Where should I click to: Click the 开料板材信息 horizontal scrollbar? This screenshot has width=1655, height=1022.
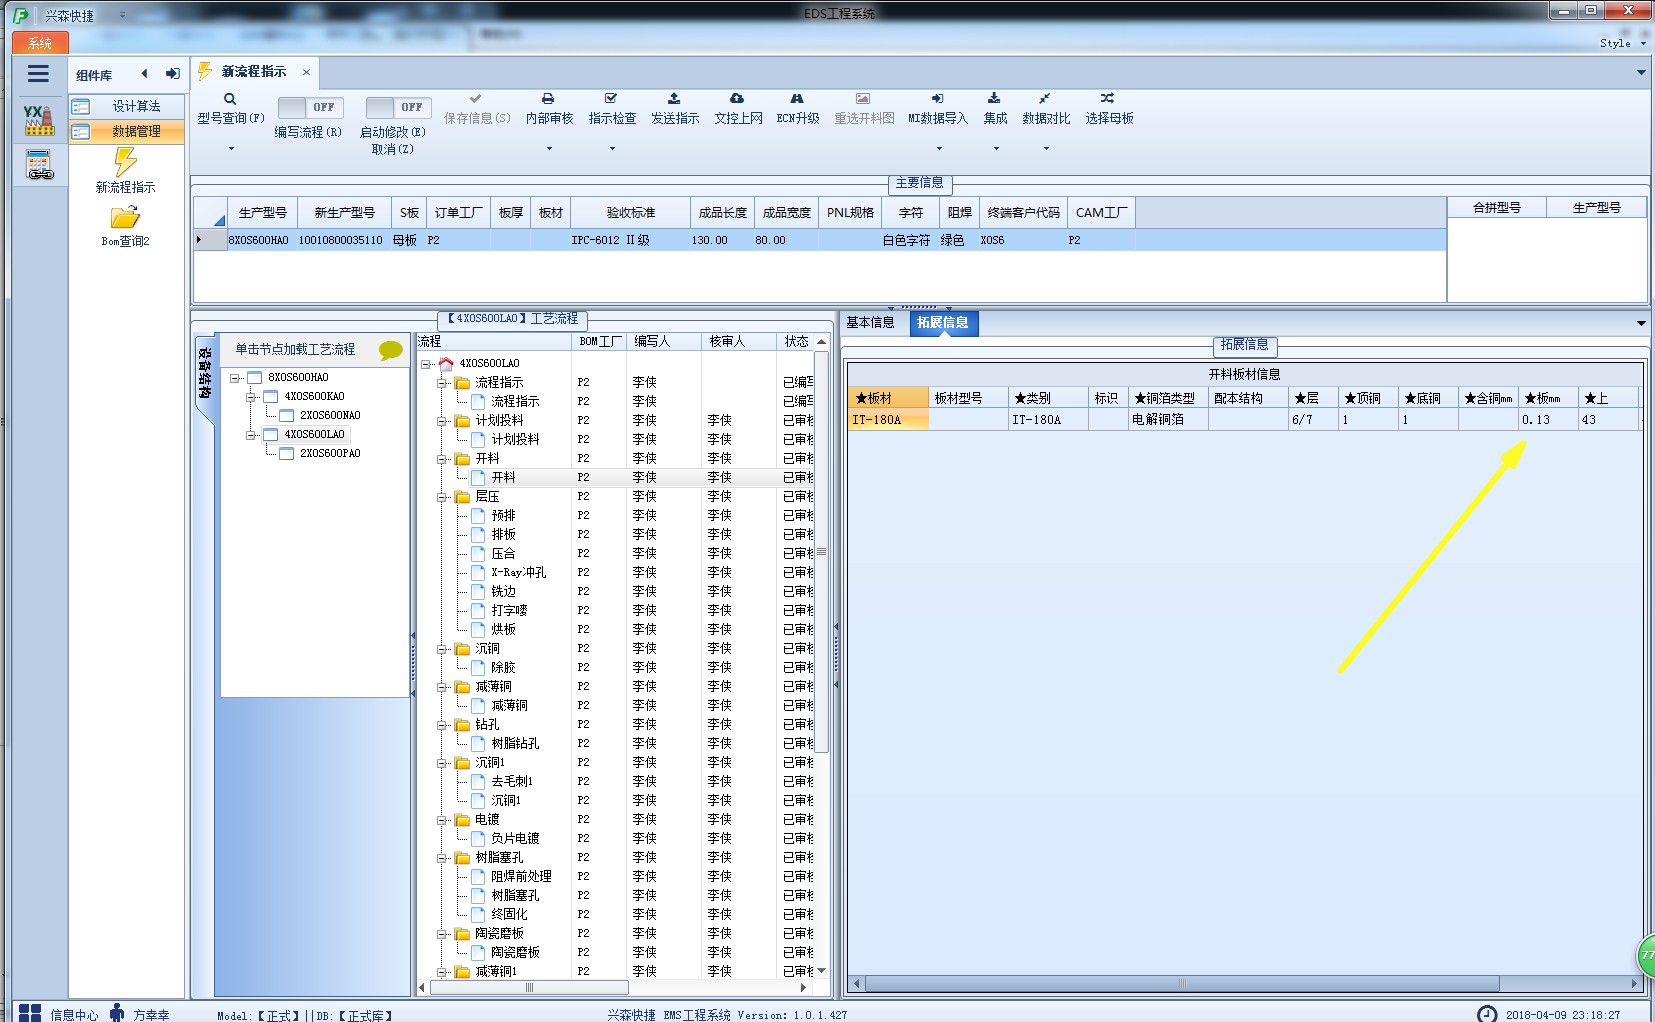click(x=1182, y=984)
